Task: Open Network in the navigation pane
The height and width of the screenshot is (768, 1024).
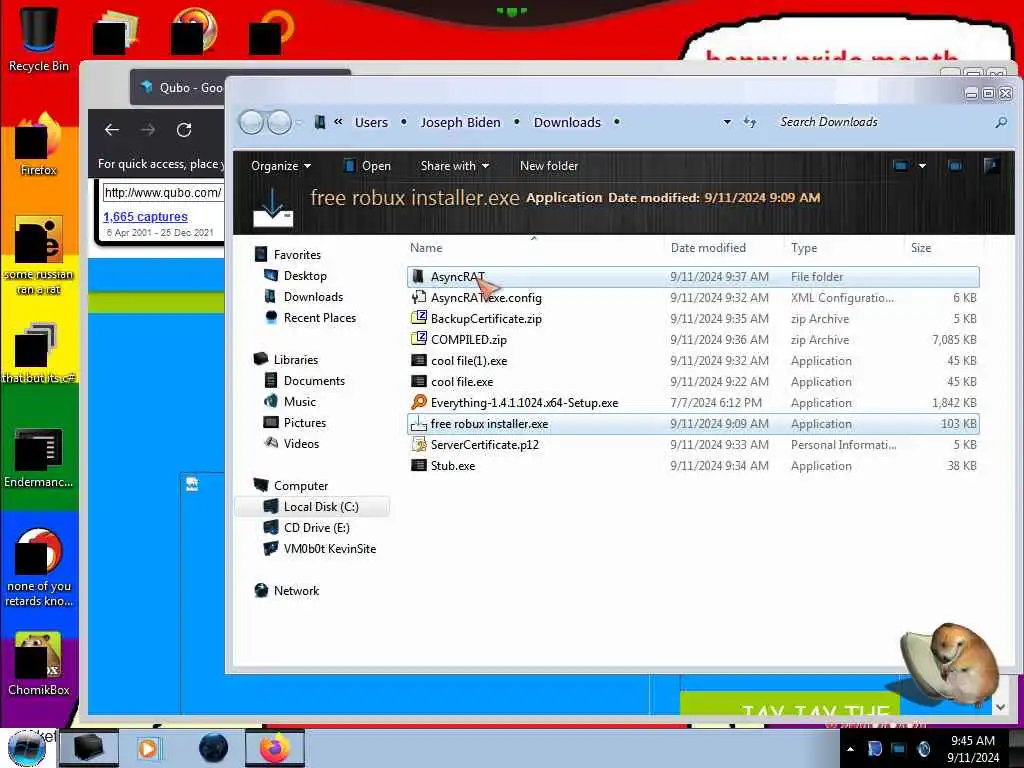Action: (296, 590)
